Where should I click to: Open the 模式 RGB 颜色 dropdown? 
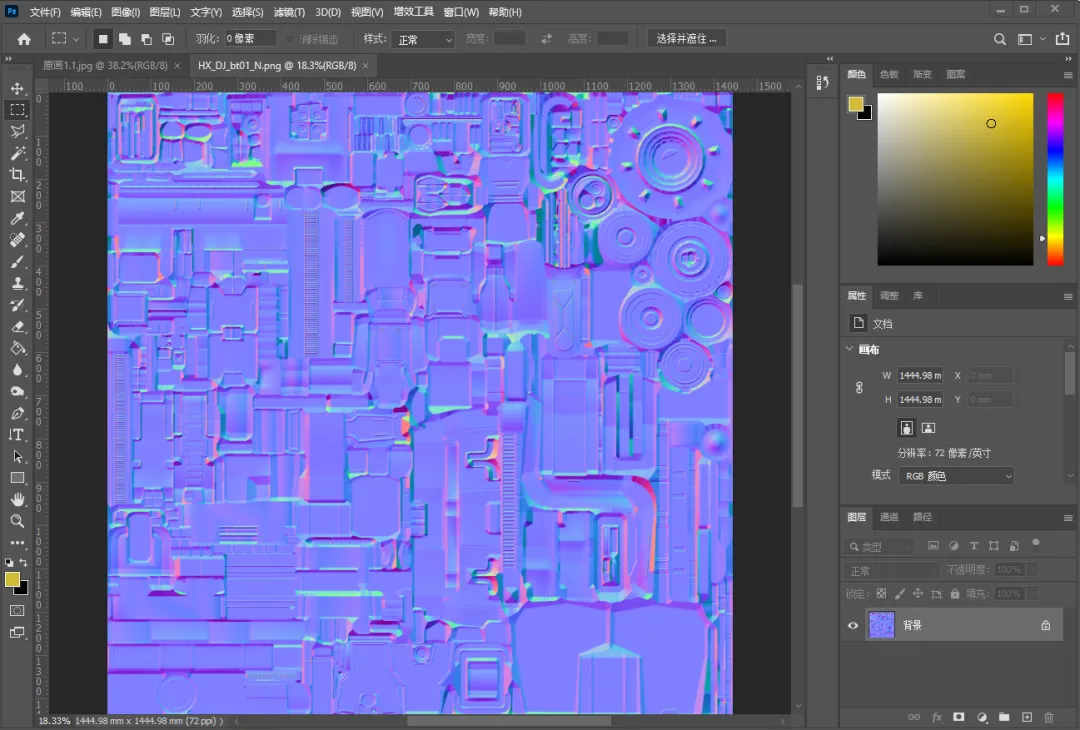956,476
